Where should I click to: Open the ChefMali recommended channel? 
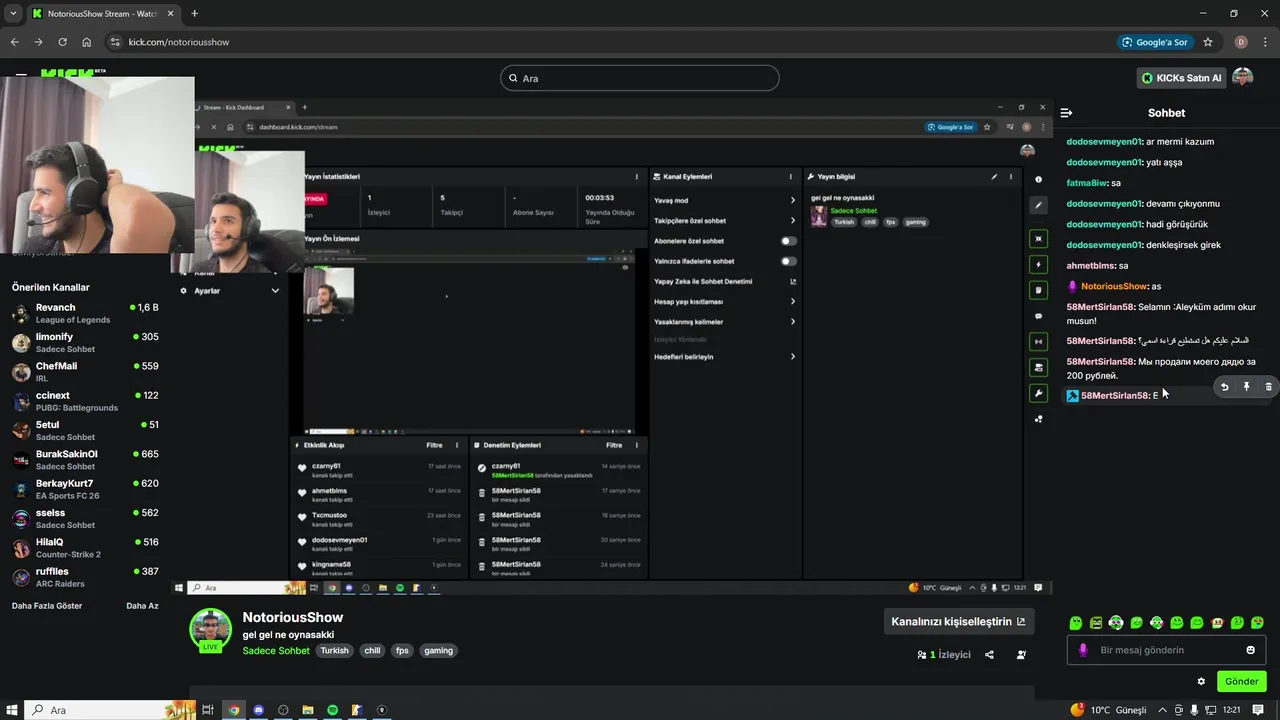click(x=85, y=372)
